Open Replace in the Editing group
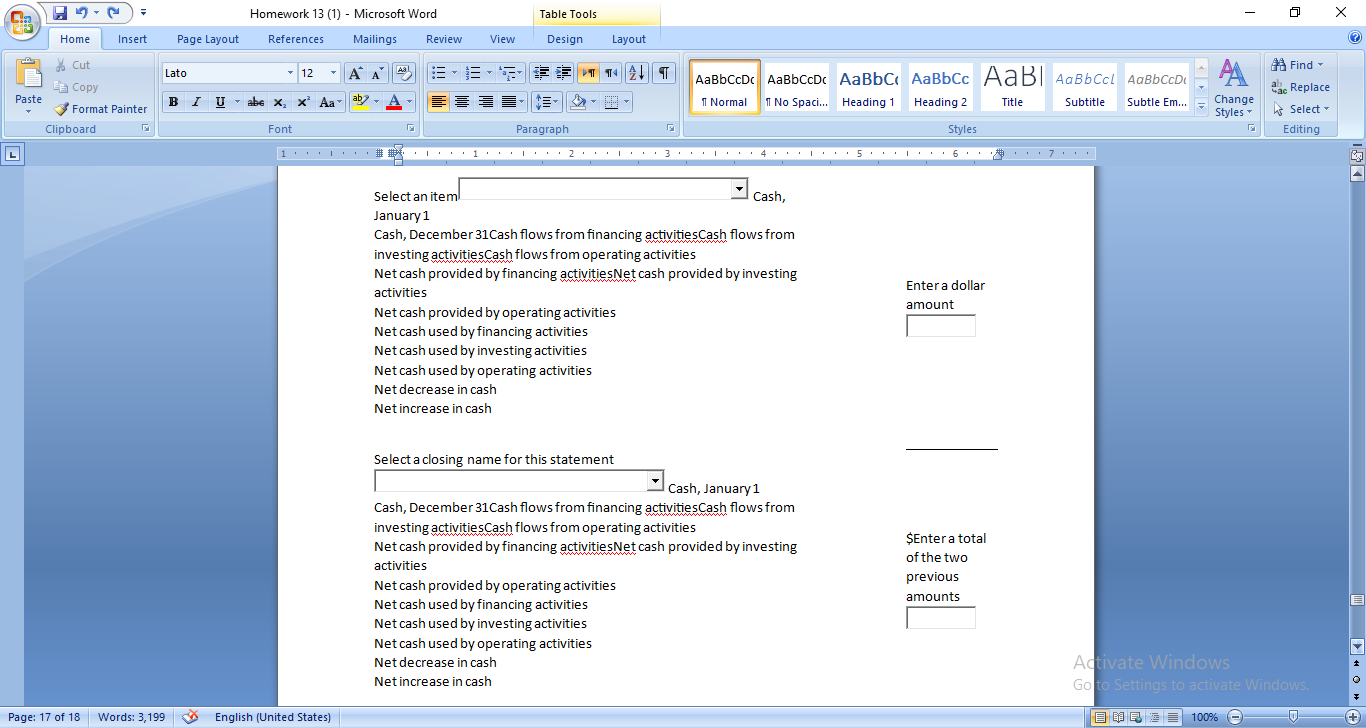Image resolution: width=1366 pixels, height=728 pixels. [x=1301, y=87]
